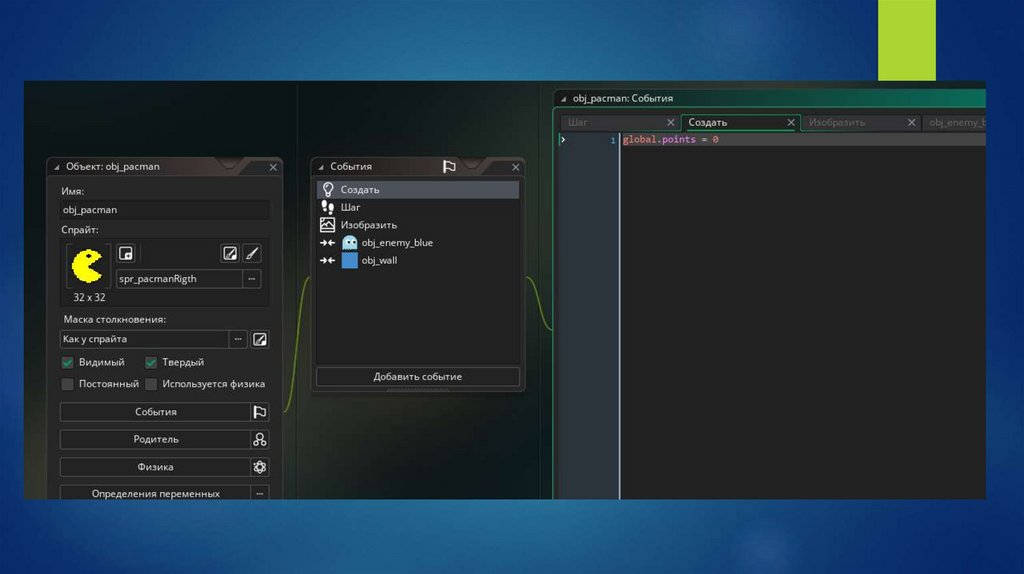Click the spr_pacmanRigth sprite name field

click(179, 279)
